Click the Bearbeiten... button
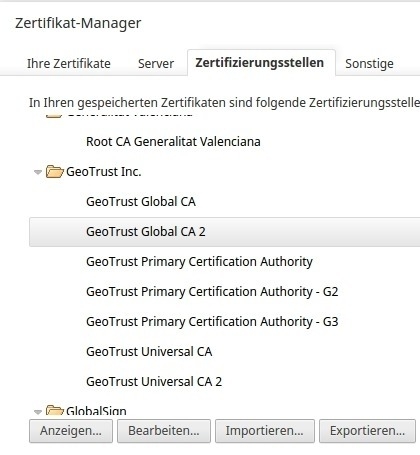 [164, 431]
